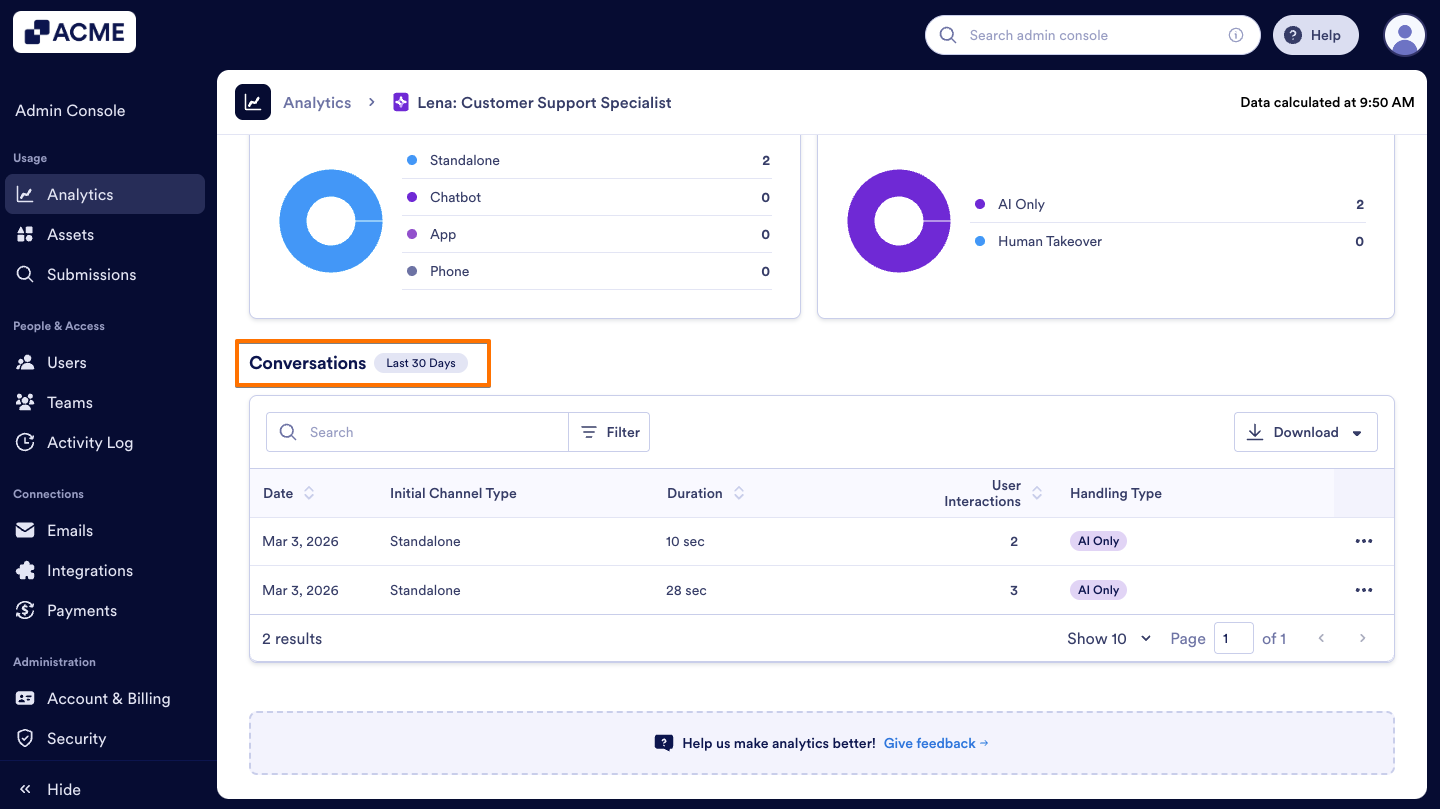The height and width of the screenshot is (809, 1440).
Task: Open the Give feedback link
Action: pyautogui.click(x=929, y=743)
